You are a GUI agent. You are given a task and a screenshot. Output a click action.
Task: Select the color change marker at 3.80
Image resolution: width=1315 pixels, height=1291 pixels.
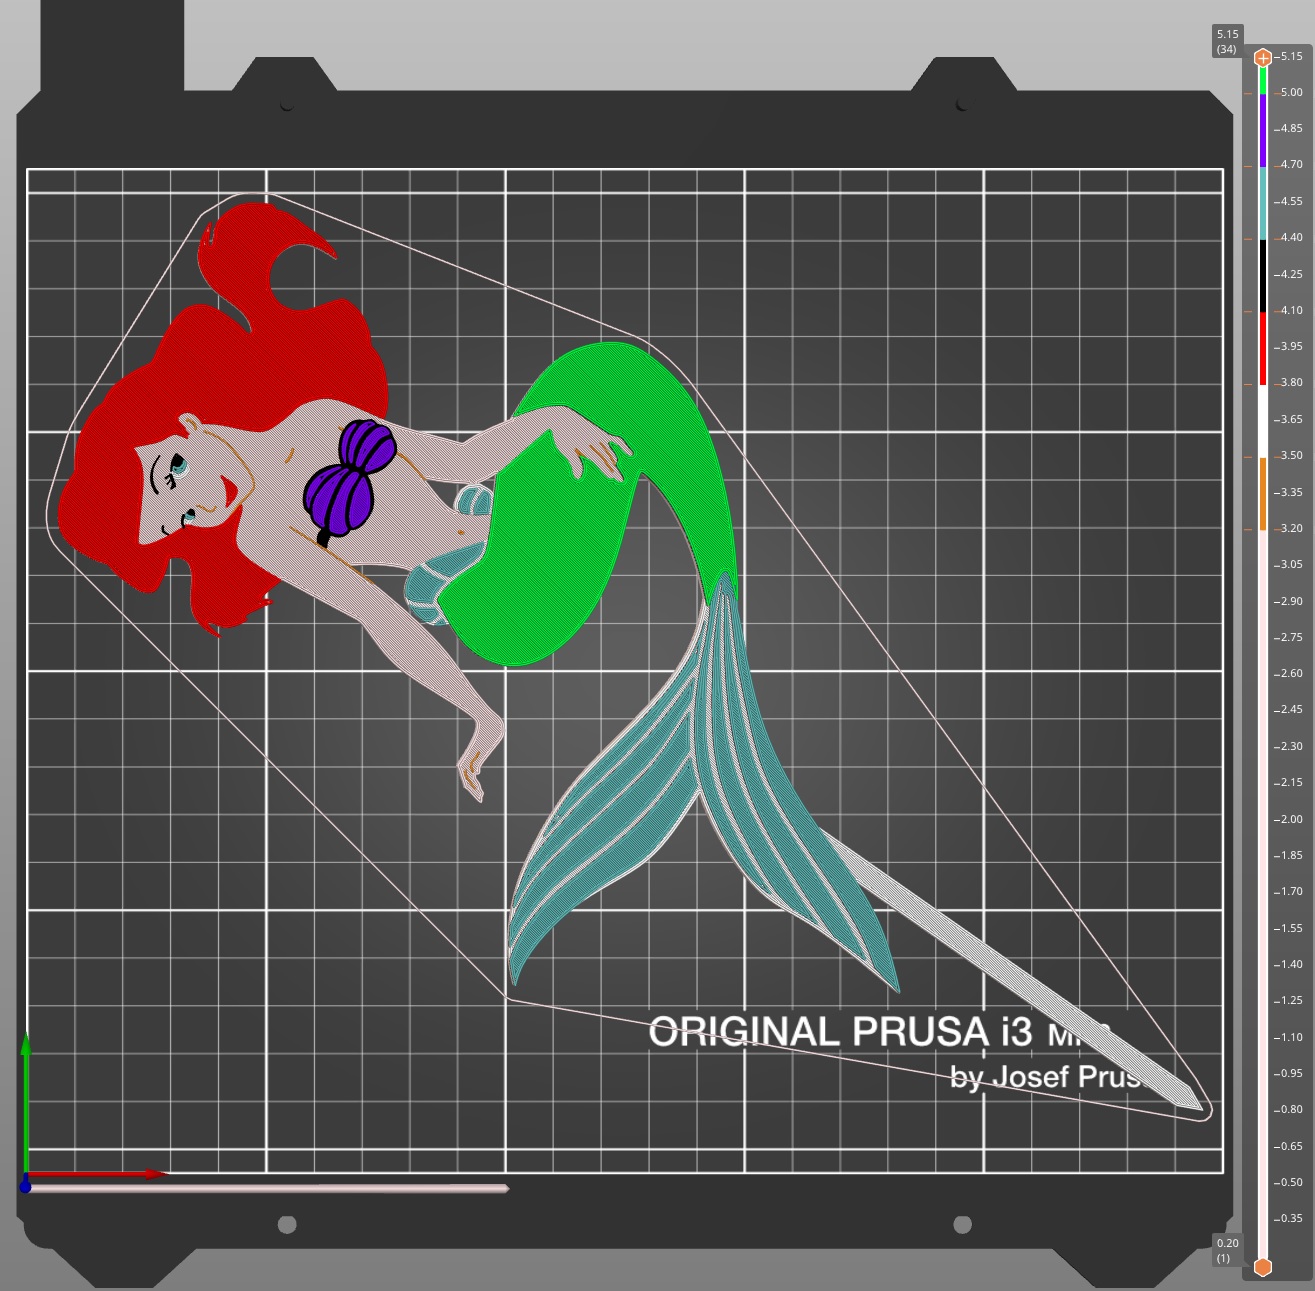pos(1248,384)
